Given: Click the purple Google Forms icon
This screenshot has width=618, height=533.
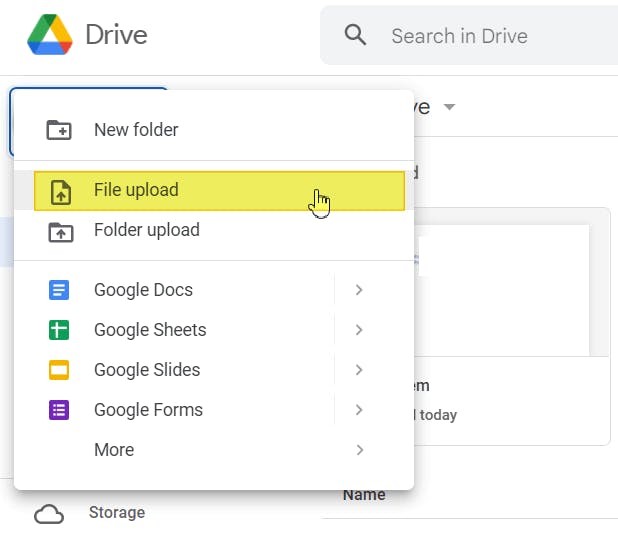Looking at the screenshot, I should click(x=59, y=410).
